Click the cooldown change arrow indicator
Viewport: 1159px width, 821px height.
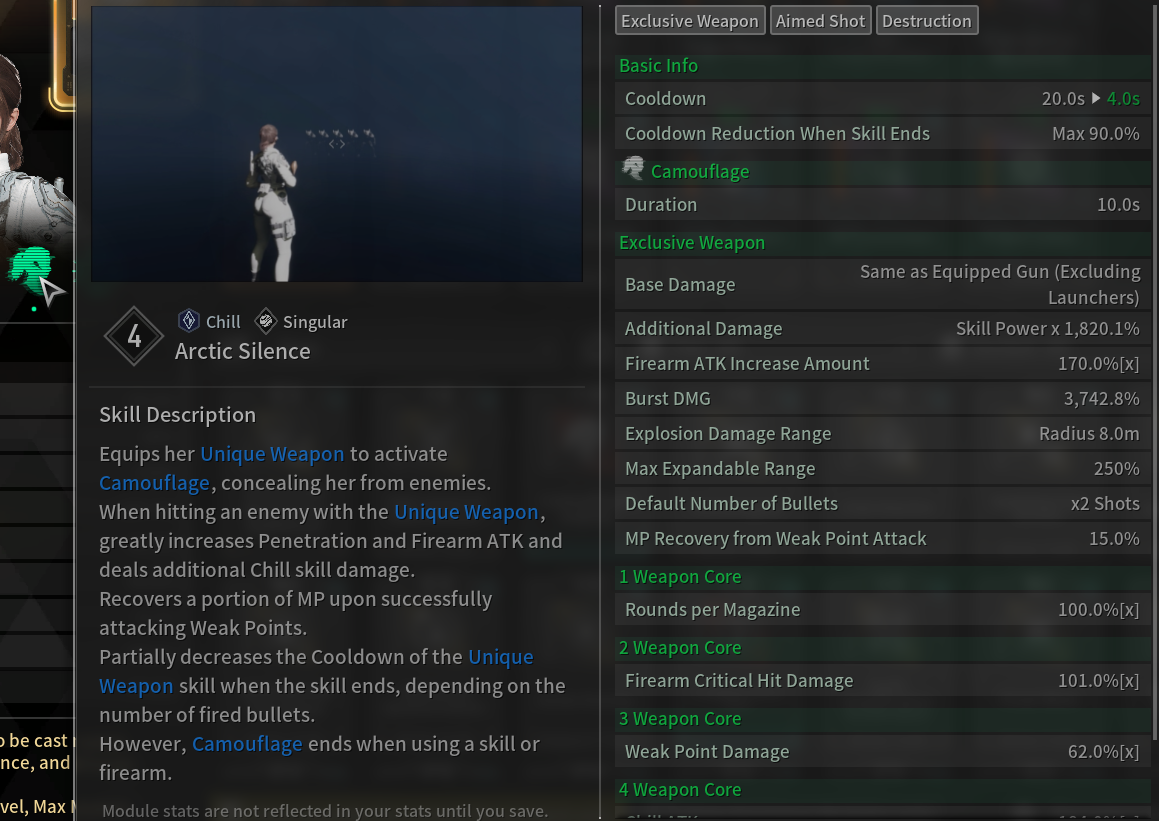click(x=1095, y=98)
